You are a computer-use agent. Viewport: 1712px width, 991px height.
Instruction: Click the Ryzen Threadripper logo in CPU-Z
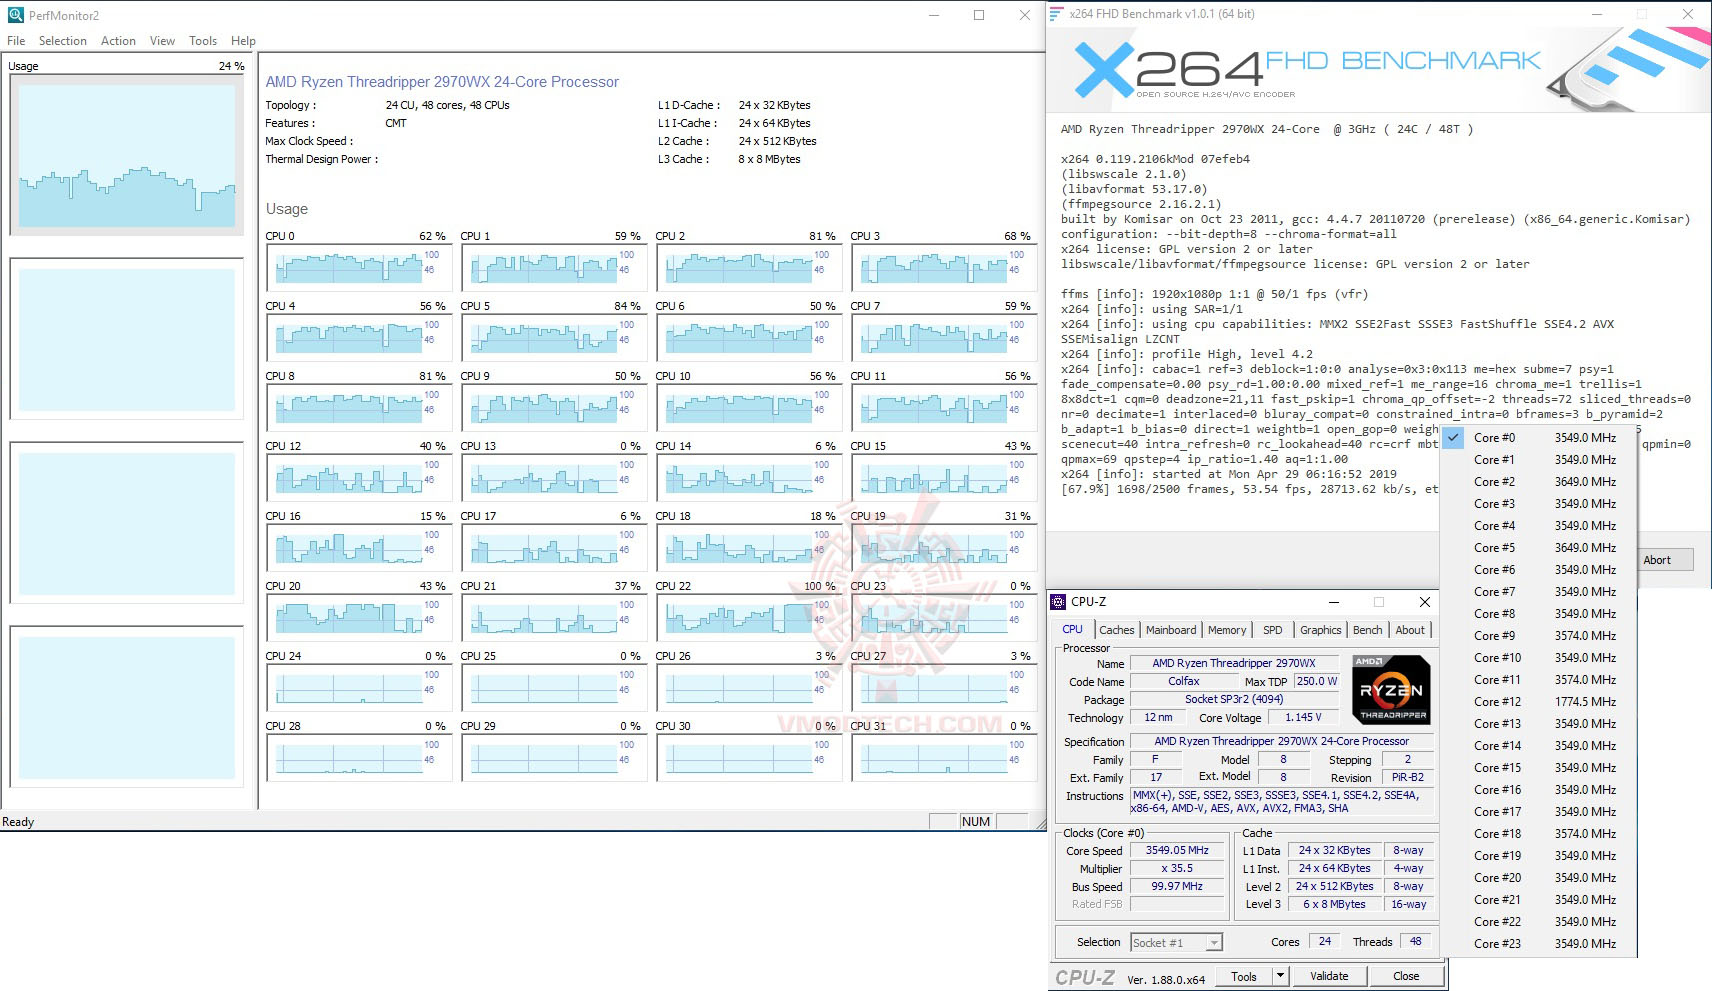[x=1391, y=689]
